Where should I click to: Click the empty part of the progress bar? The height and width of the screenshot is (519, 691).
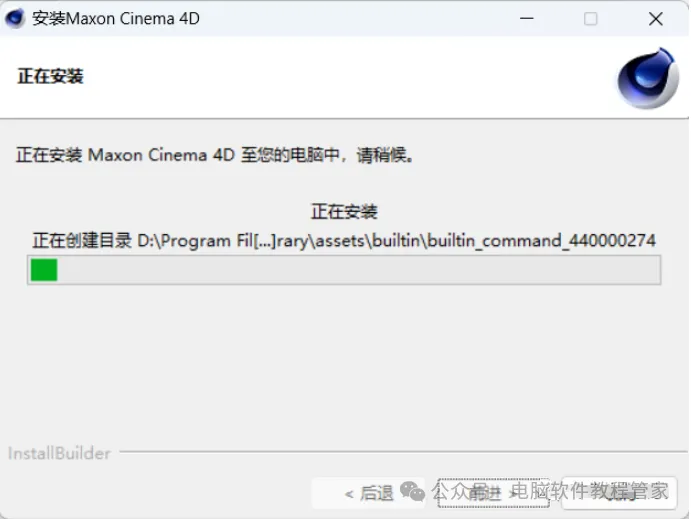pos(359,270)
